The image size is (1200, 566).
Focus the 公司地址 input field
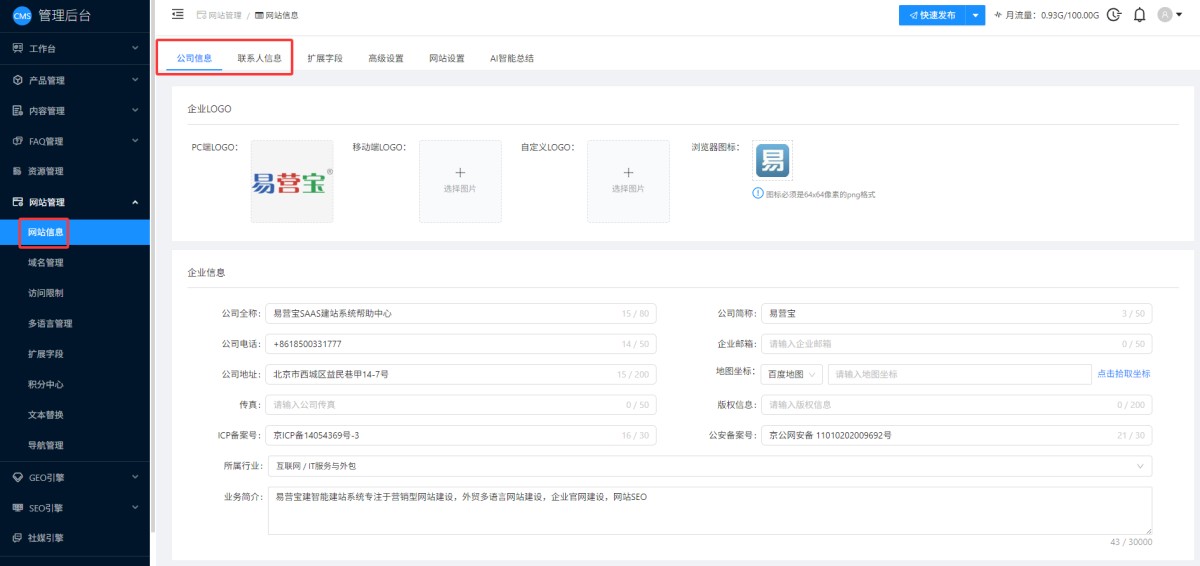click(x=461, y=374)
